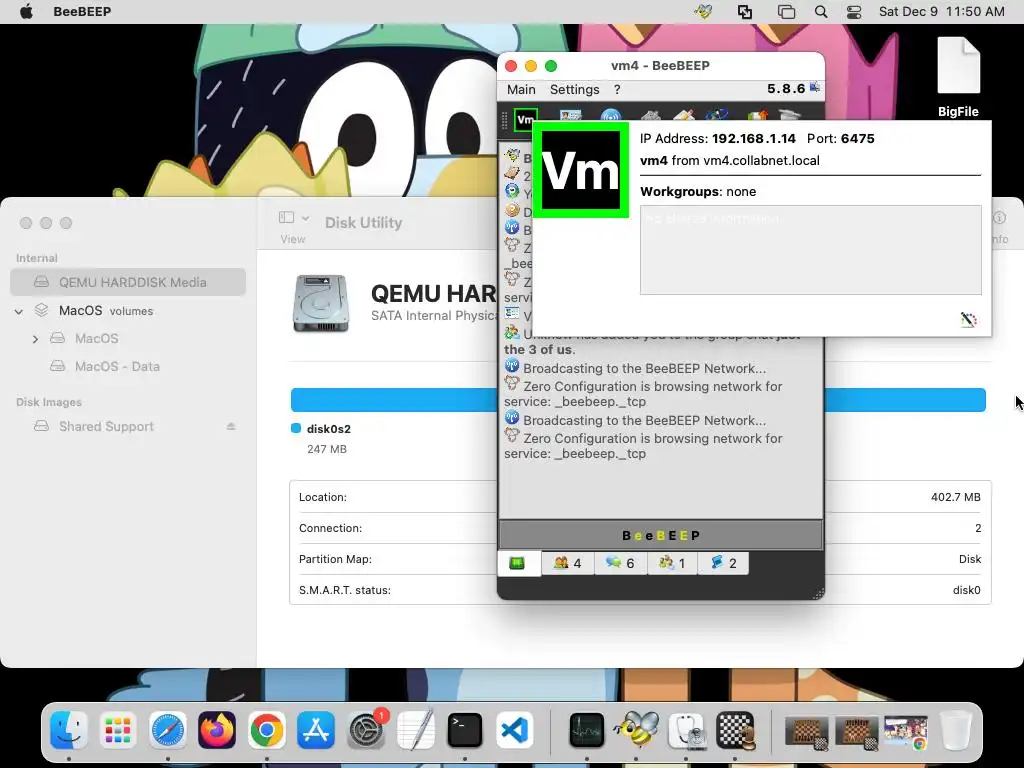1024x768 pixels.
Task: Click the blue disk usage bar
Action: [637, 400]
